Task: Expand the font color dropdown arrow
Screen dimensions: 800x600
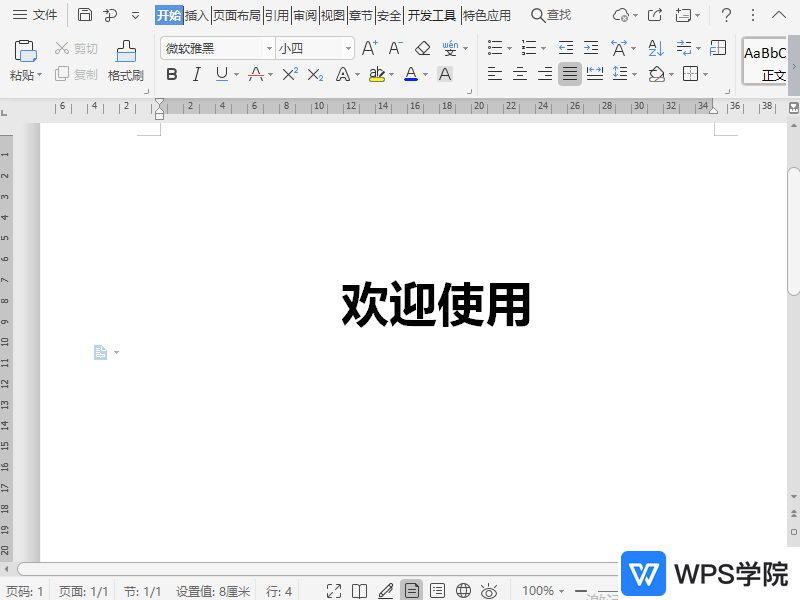Action: 425,74
